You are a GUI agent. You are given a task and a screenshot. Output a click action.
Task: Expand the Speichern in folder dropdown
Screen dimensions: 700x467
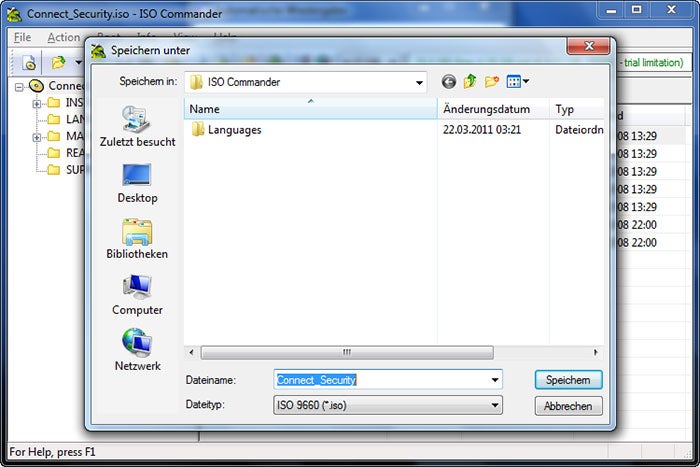[x=419, y=83]
